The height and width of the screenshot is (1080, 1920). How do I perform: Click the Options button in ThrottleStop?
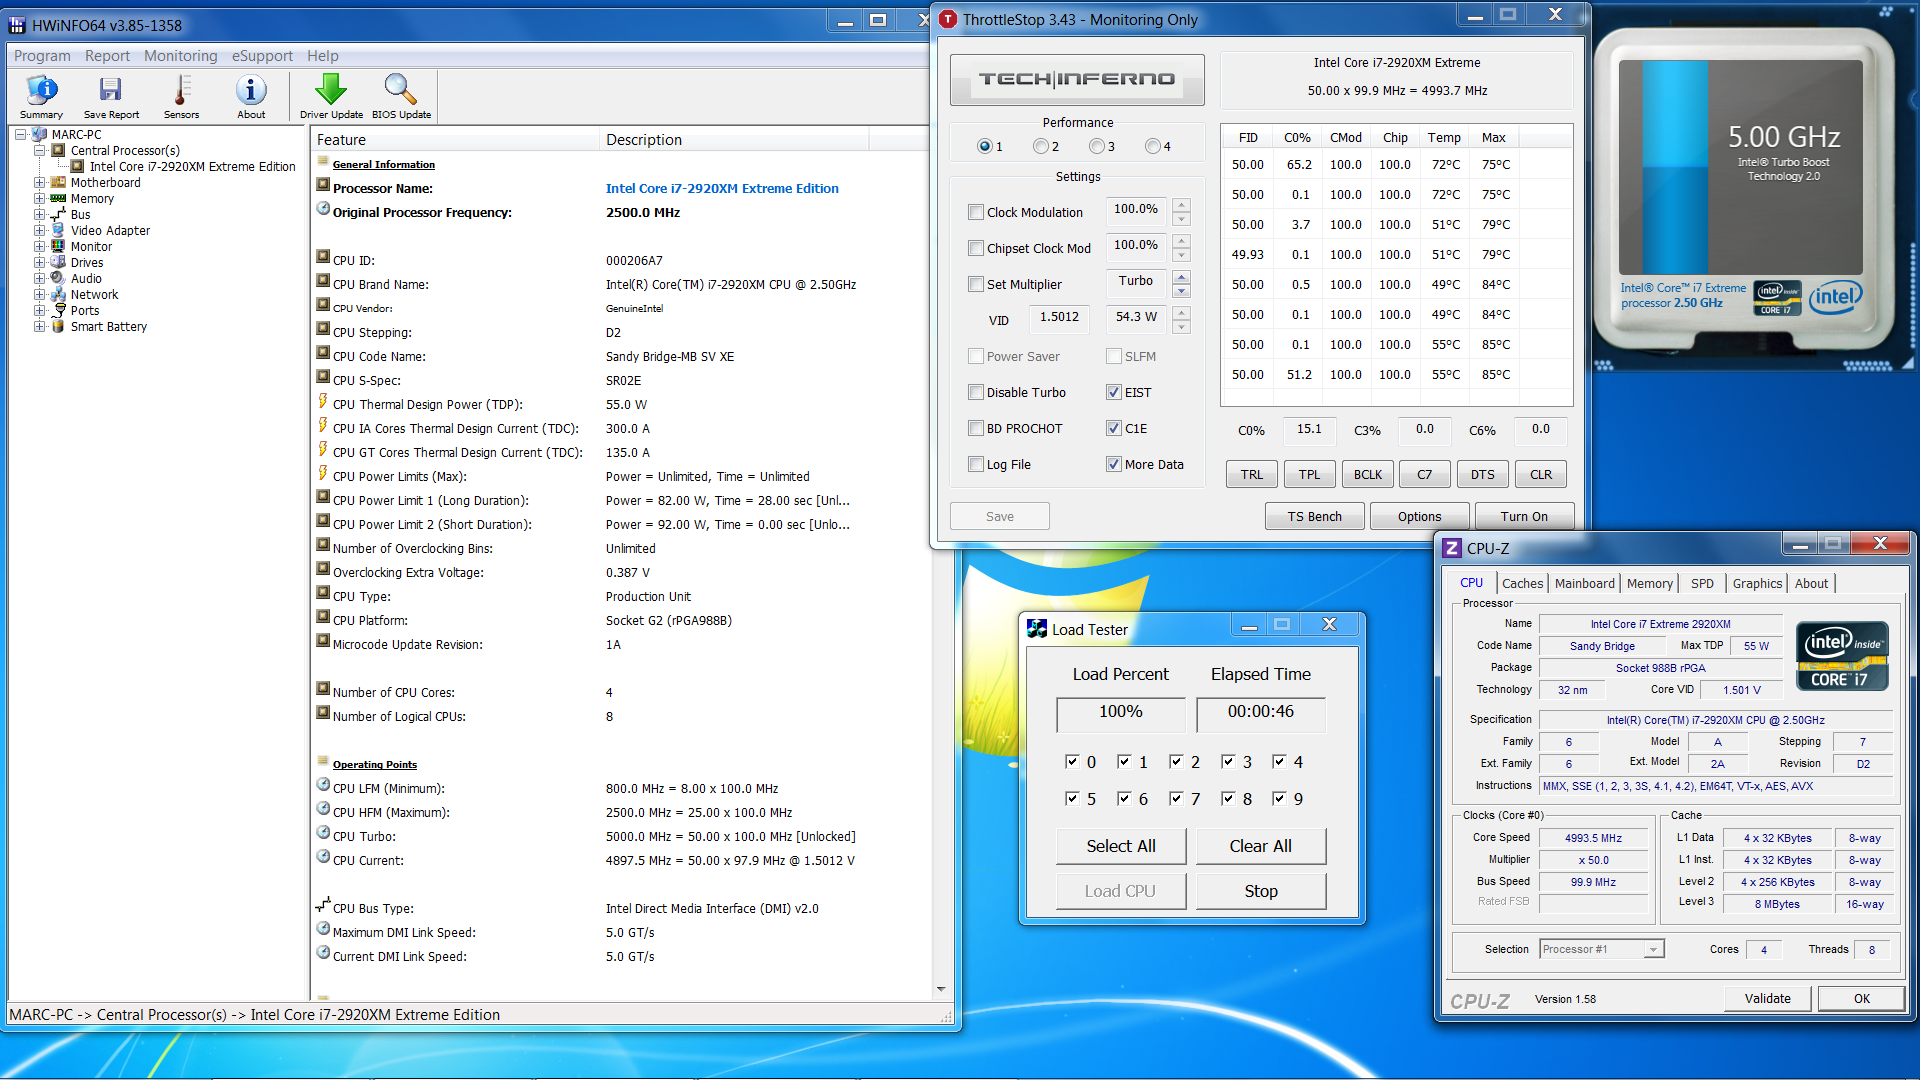coord(1419,516)
